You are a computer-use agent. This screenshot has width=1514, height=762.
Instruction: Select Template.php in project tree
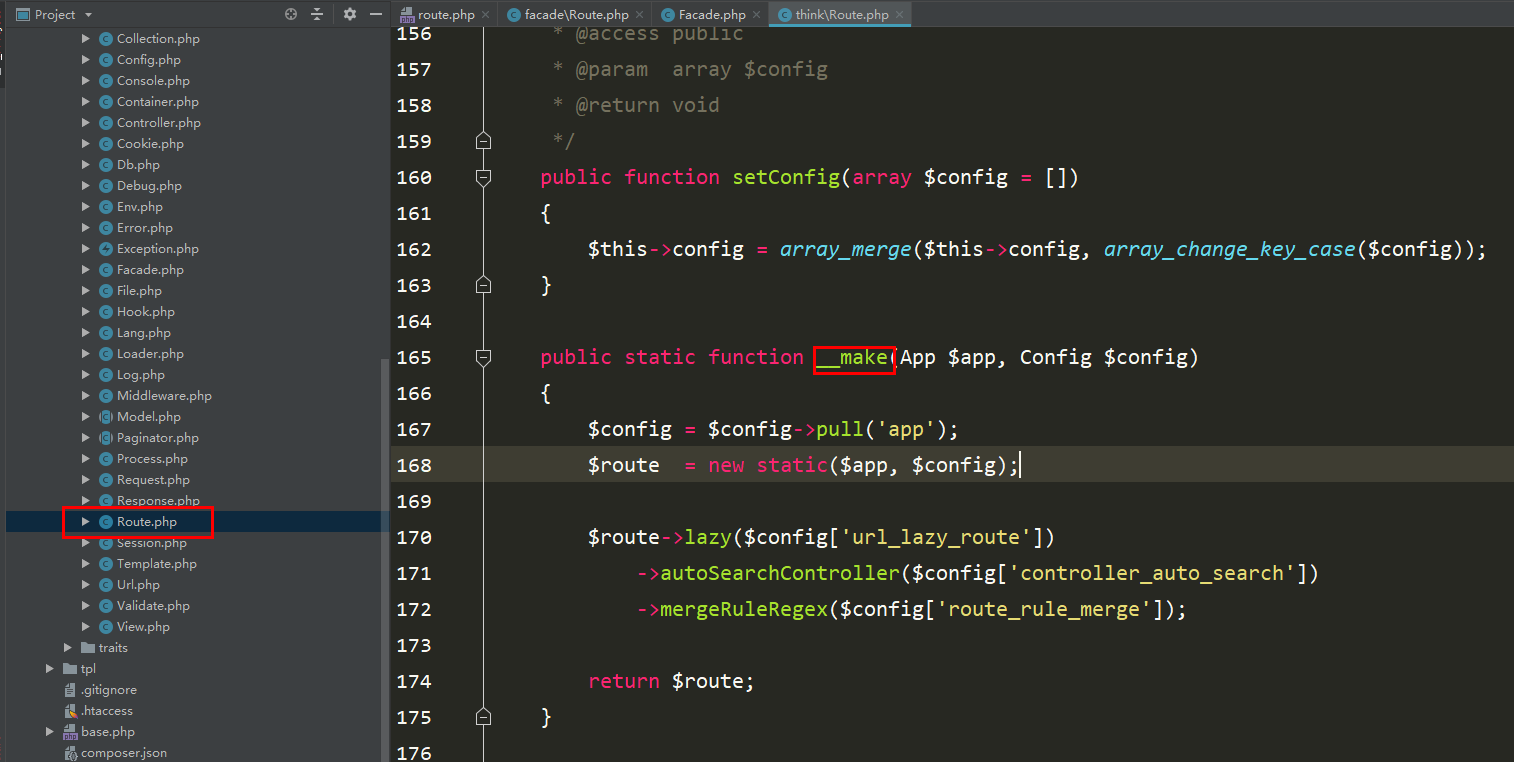point(157,564)
